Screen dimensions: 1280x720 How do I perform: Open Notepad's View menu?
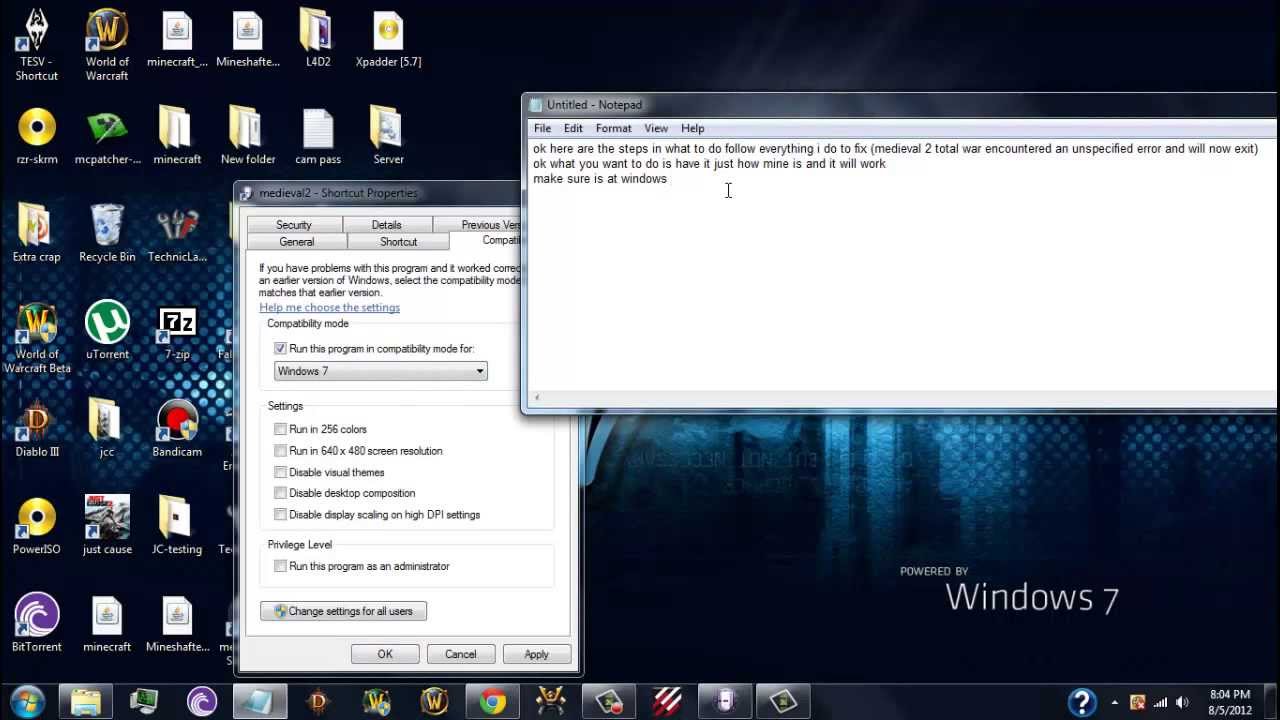(x=656, y=128)
